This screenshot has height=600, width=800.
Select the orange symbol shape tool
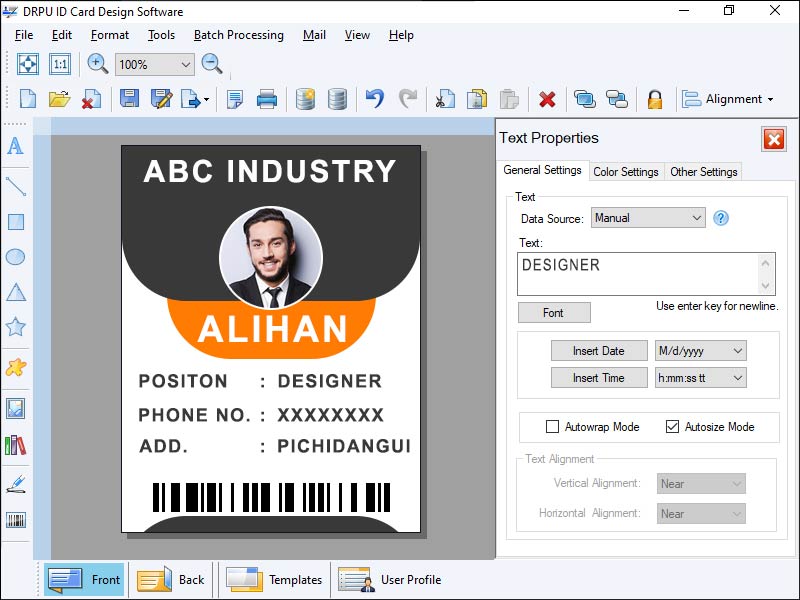16,367
